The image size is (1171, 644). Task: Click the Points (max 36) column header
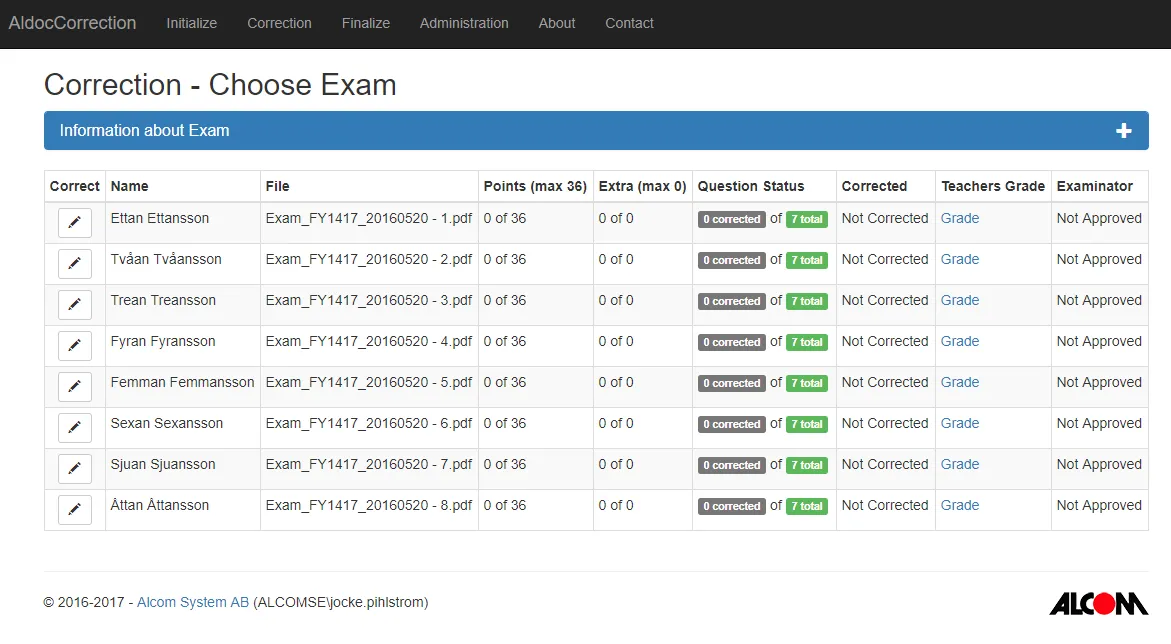(535, 187)
